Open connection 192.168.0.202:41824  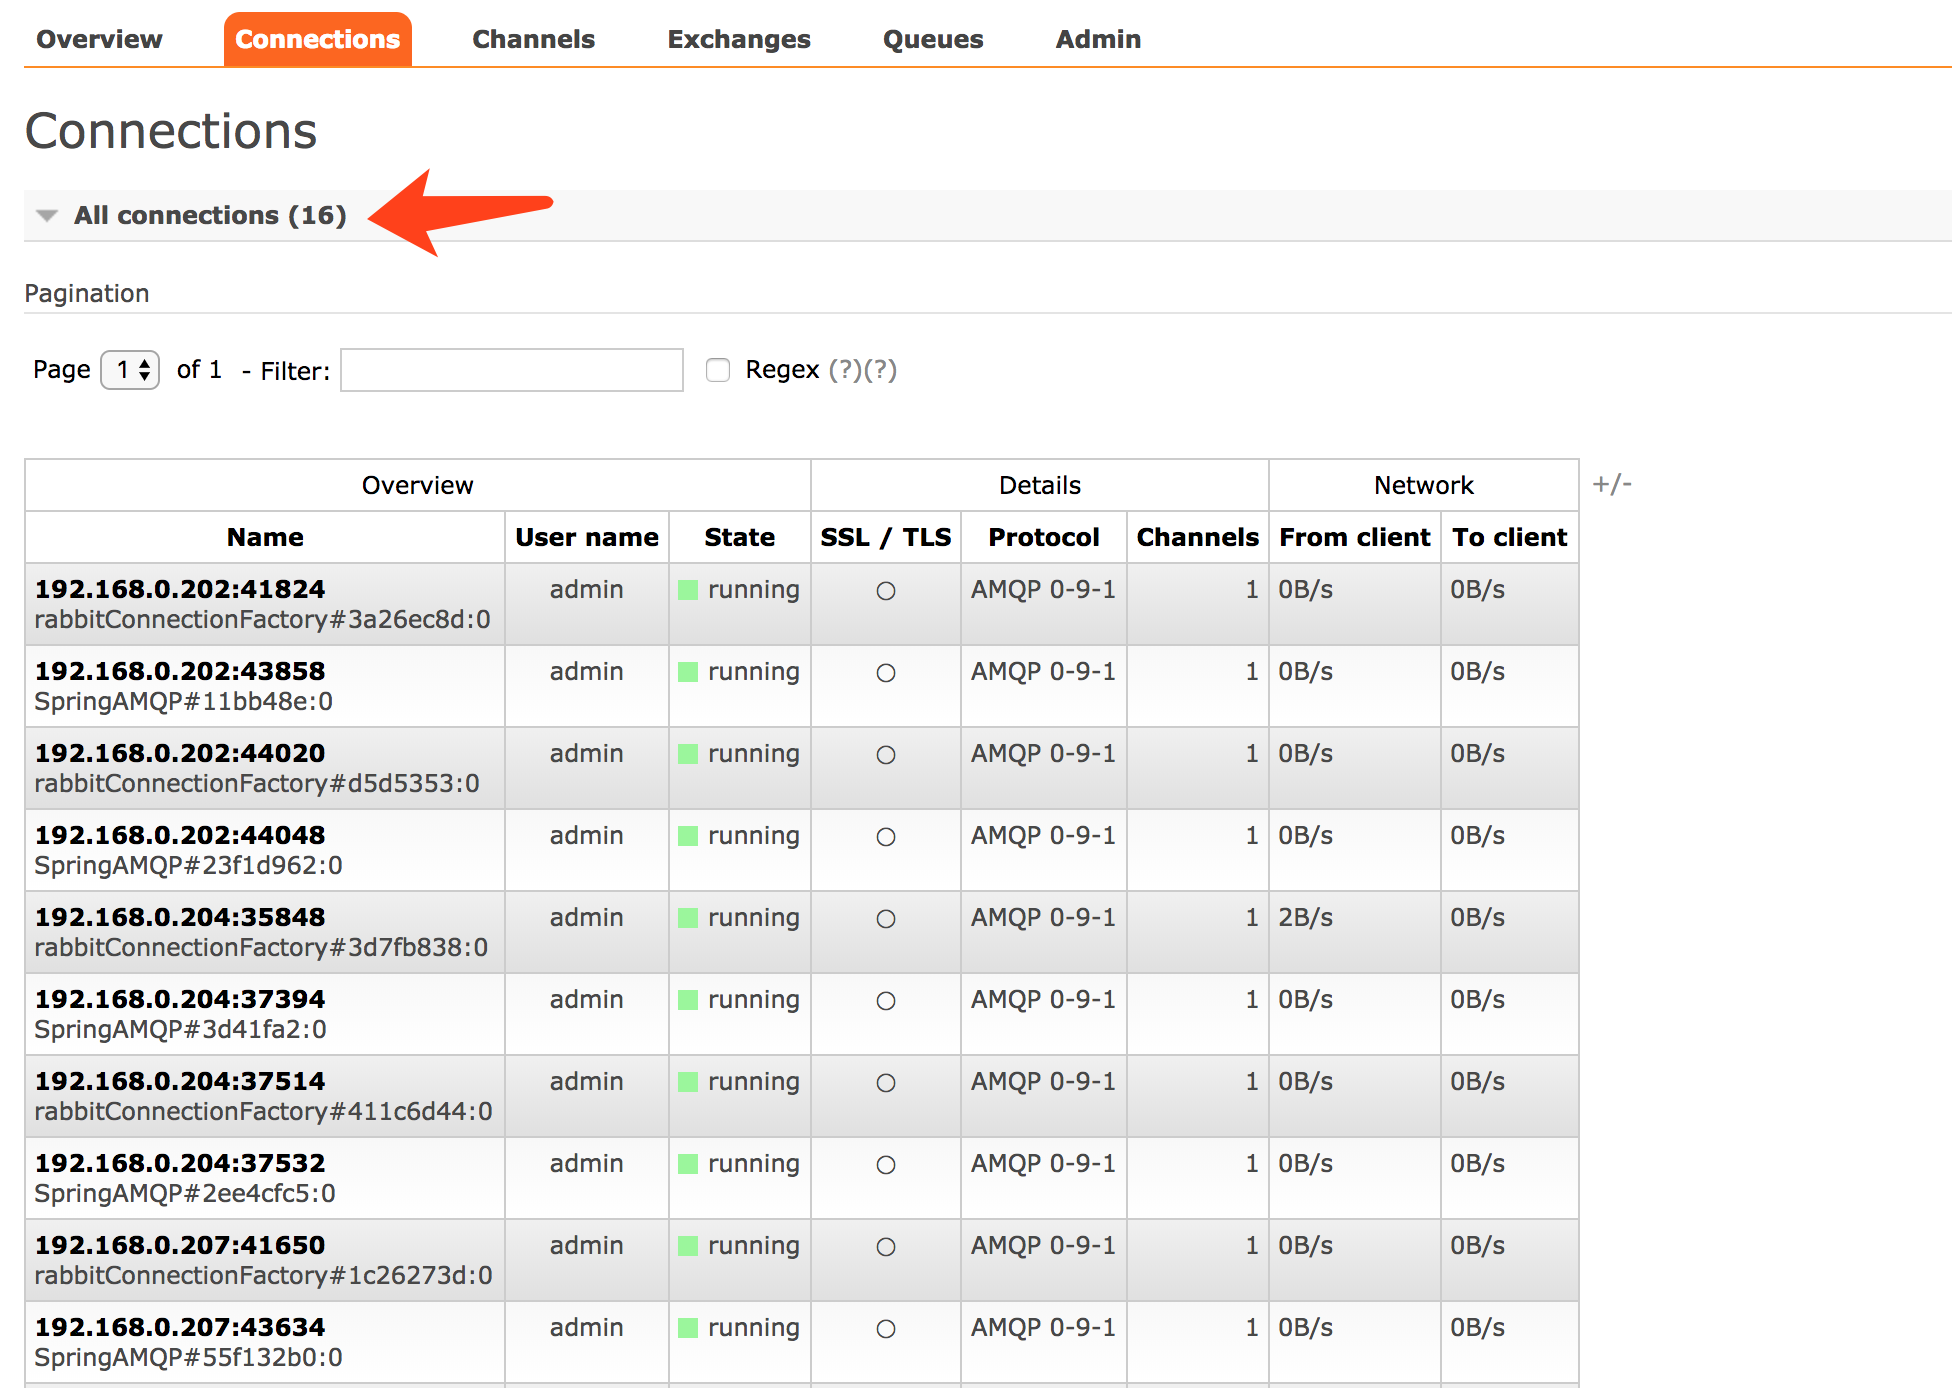(180, 589)
